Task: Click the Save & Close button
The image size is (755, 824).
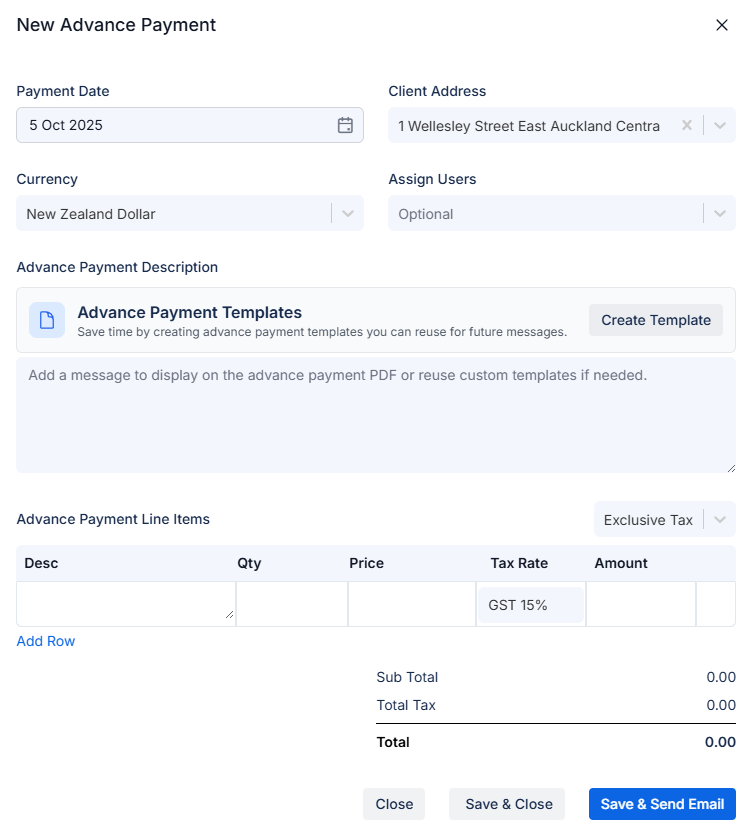Action: coord(506,803)
